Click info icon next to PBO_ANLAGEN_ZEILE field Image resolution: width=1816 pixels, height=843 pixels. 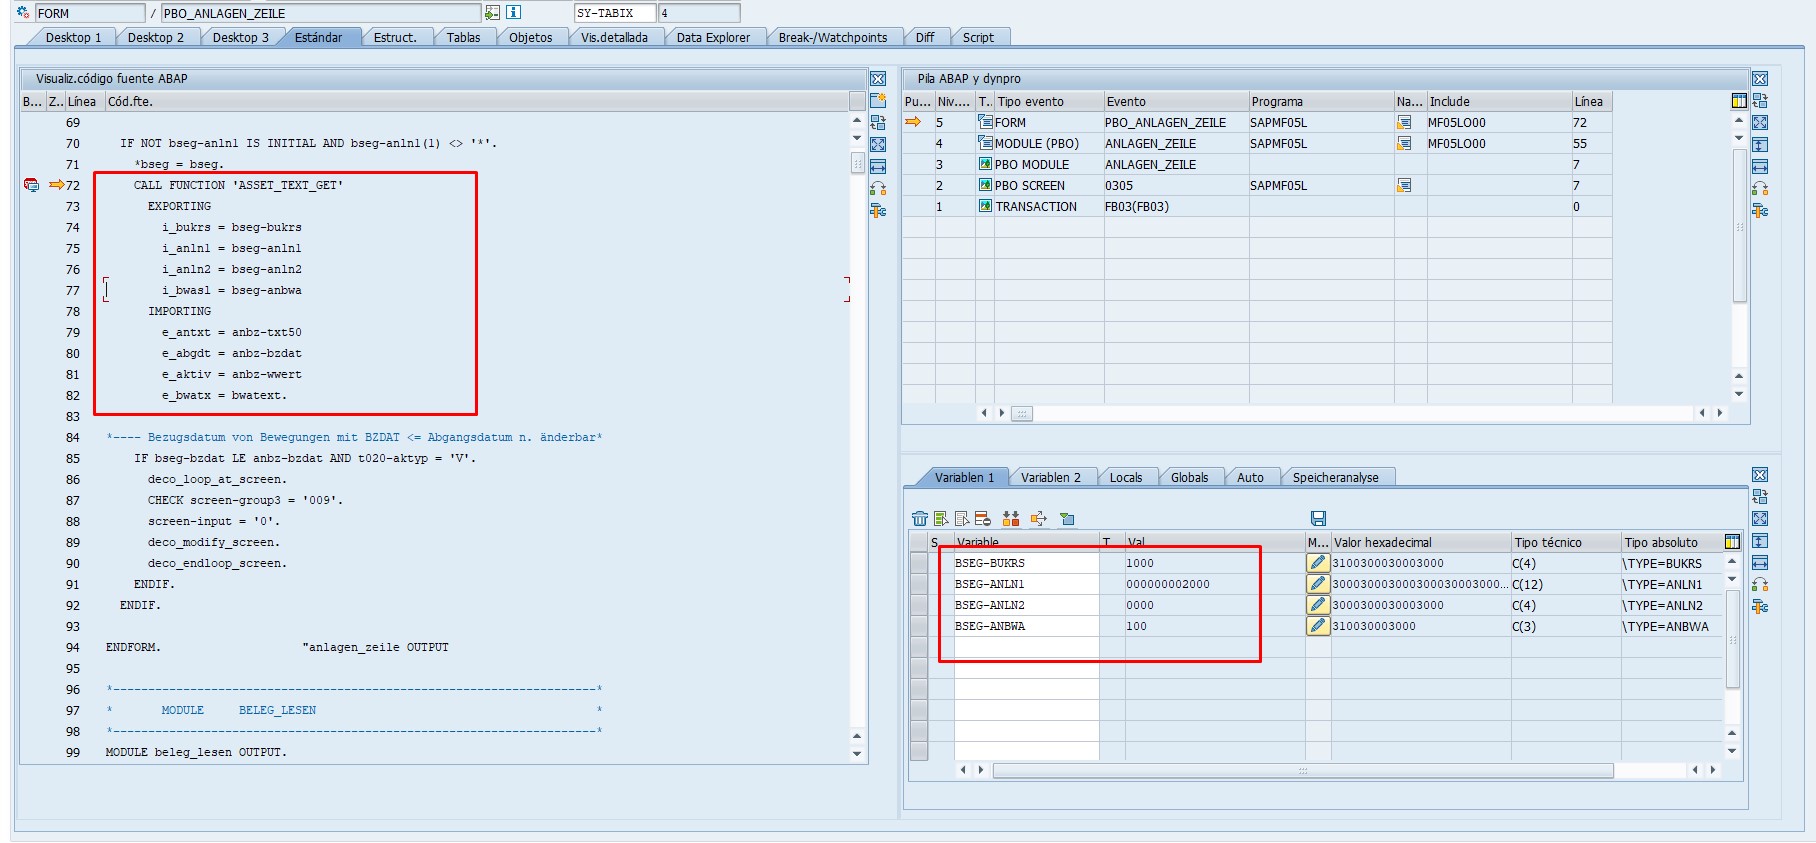point(513,13)
